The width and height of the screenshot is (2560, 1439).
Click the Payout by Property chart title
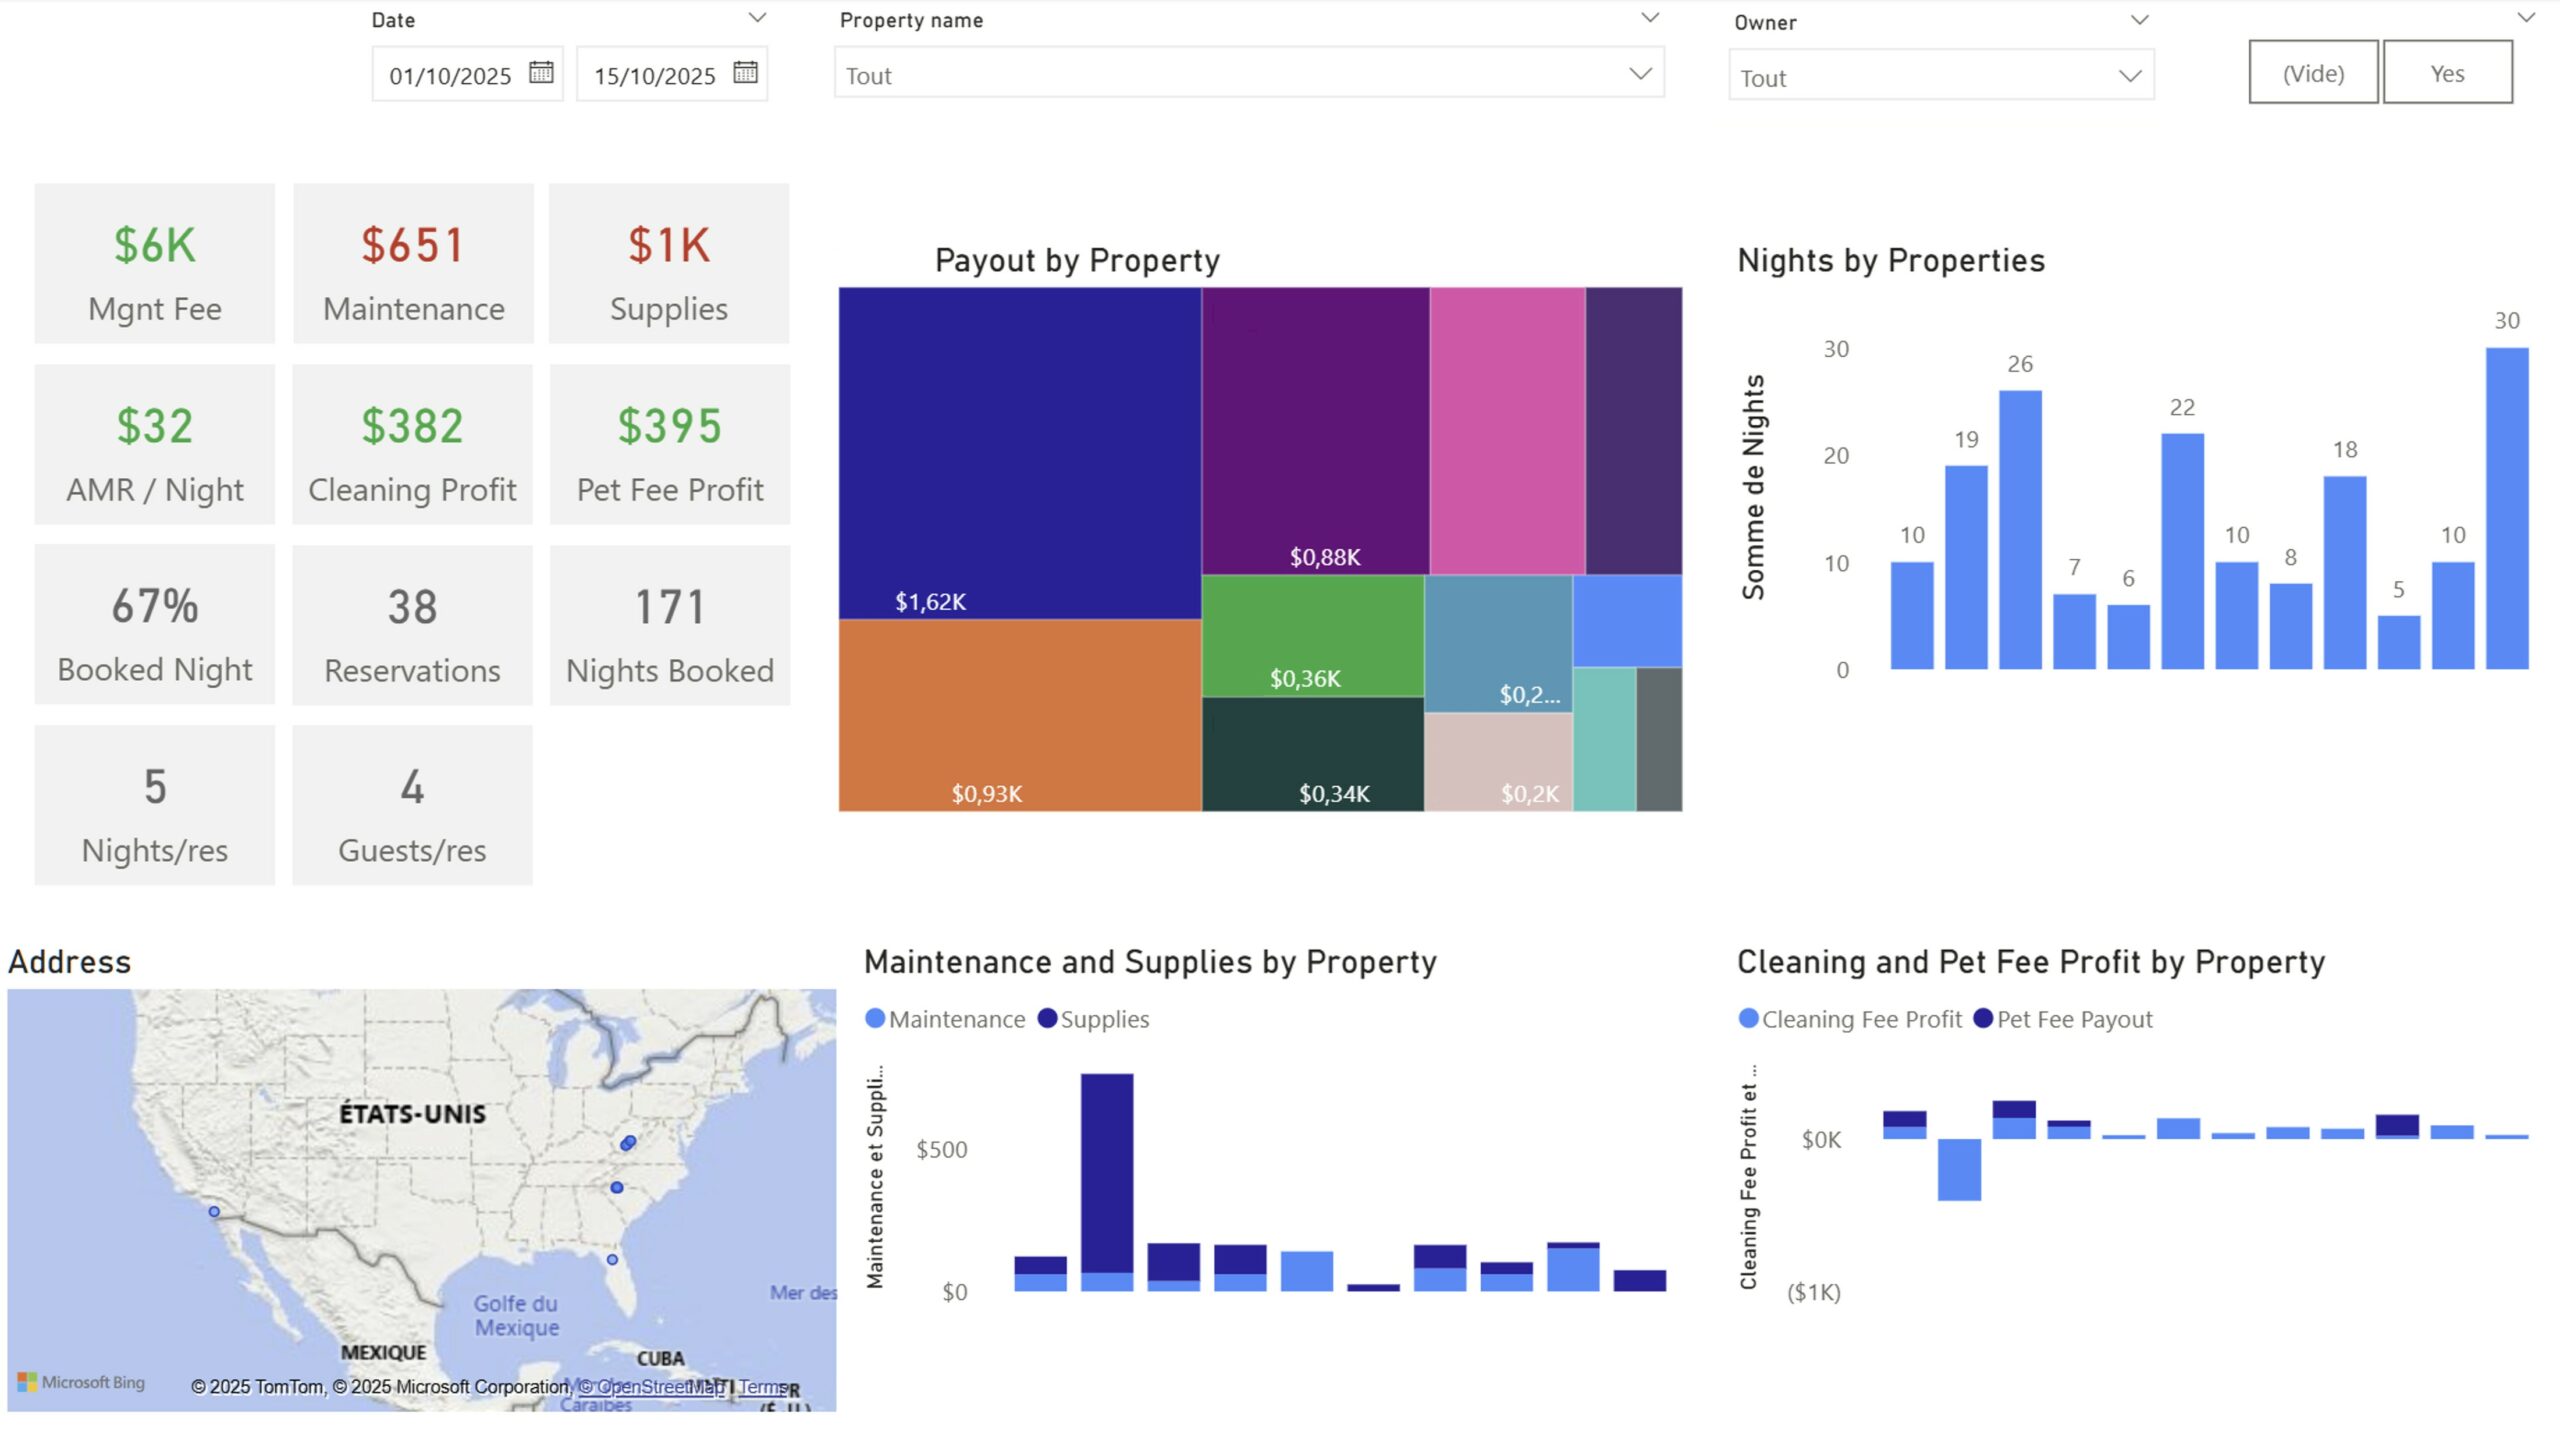[1077, 261]
